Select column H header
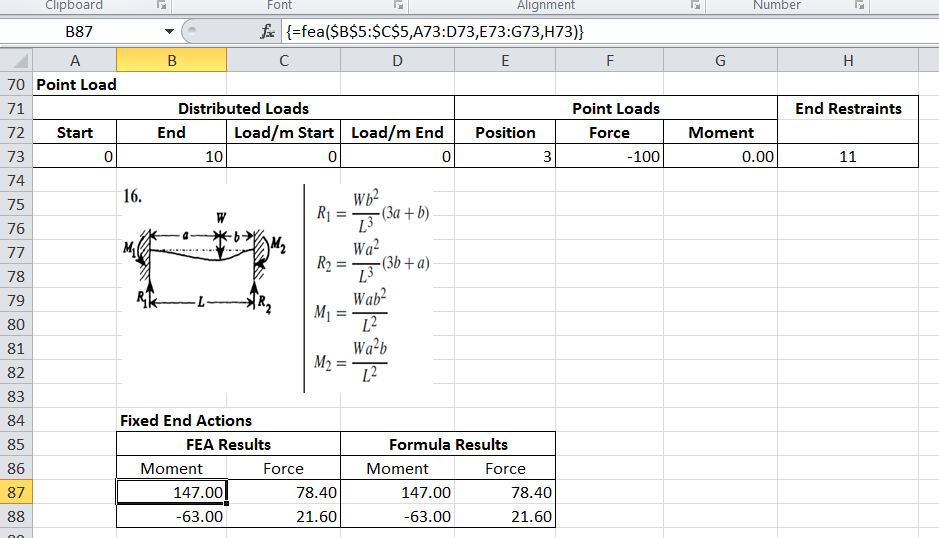 pos(848,61)
